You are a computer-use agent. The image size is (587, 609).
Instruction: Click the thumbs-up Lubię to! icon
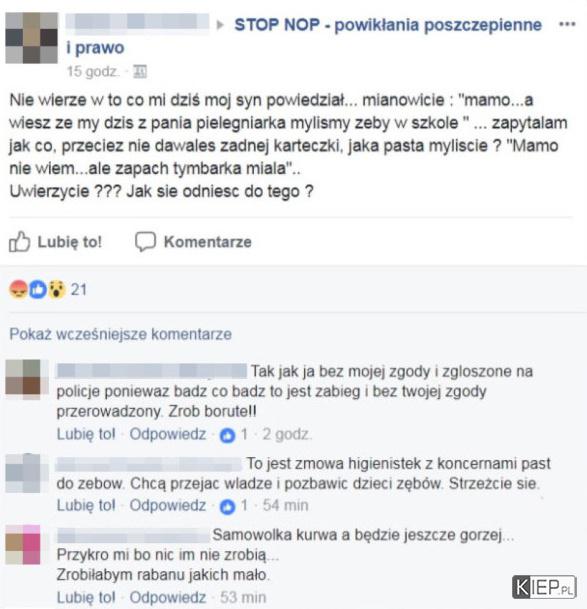point(19,242)
